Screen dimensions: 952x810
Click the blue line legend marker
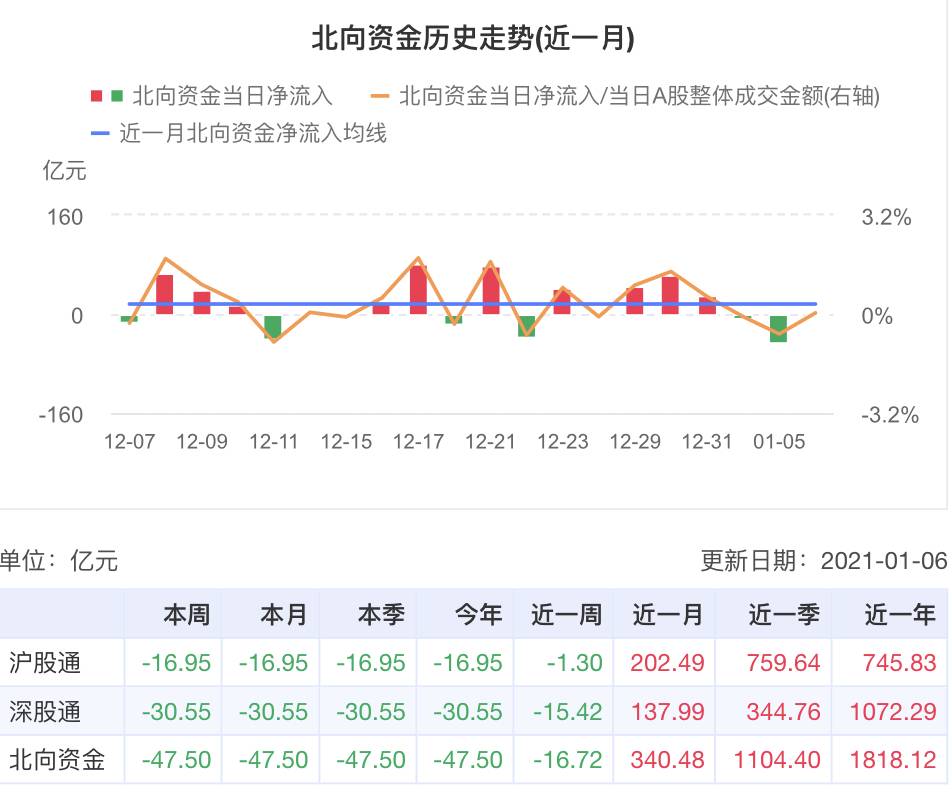(x=100, y=133)
